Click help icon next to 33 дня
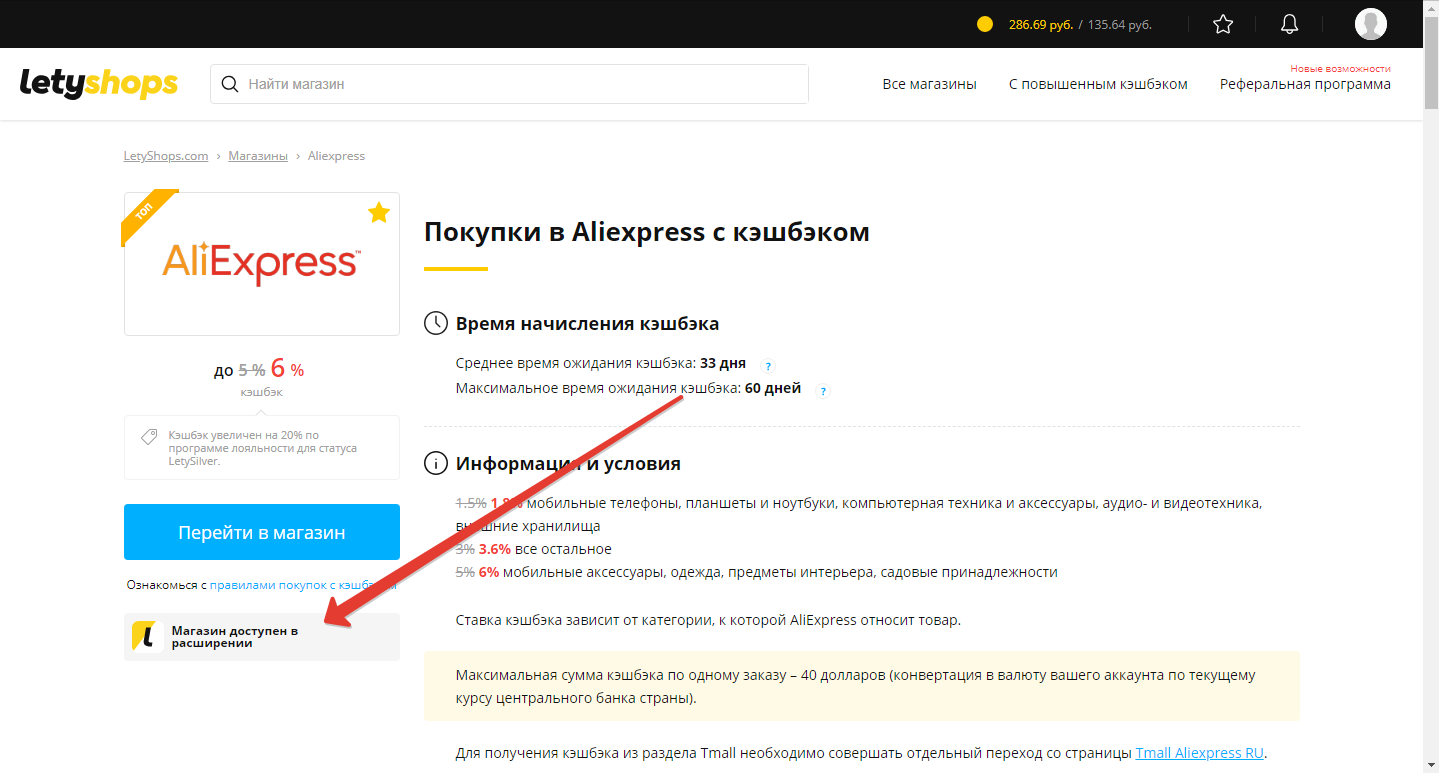Image resolution: width=1439 pixels, height=773 pixels. tap(768, 366)
